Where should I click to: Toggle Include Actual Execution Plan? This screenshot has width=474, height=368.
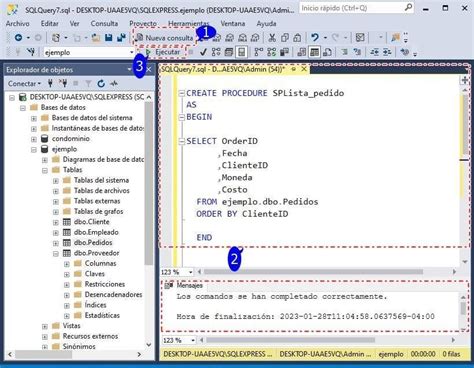[x=258, y=52]
